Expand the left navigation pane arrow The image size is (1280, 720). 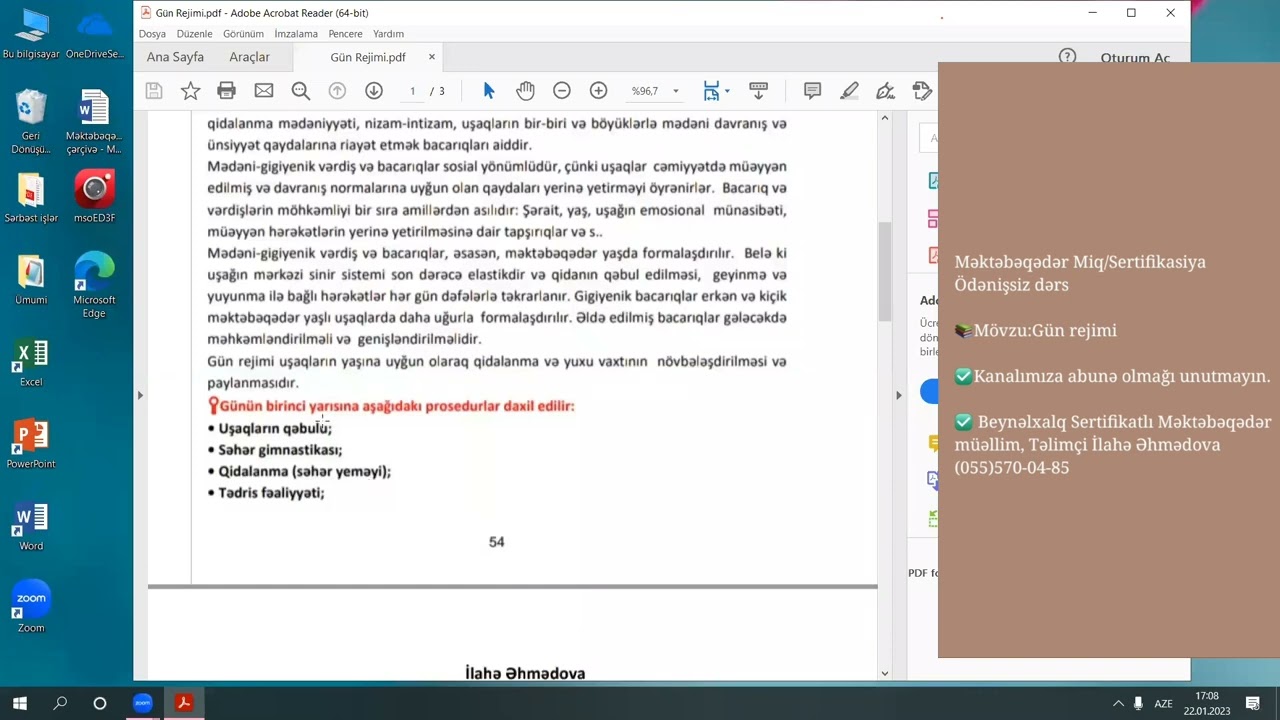coord(140,395)
